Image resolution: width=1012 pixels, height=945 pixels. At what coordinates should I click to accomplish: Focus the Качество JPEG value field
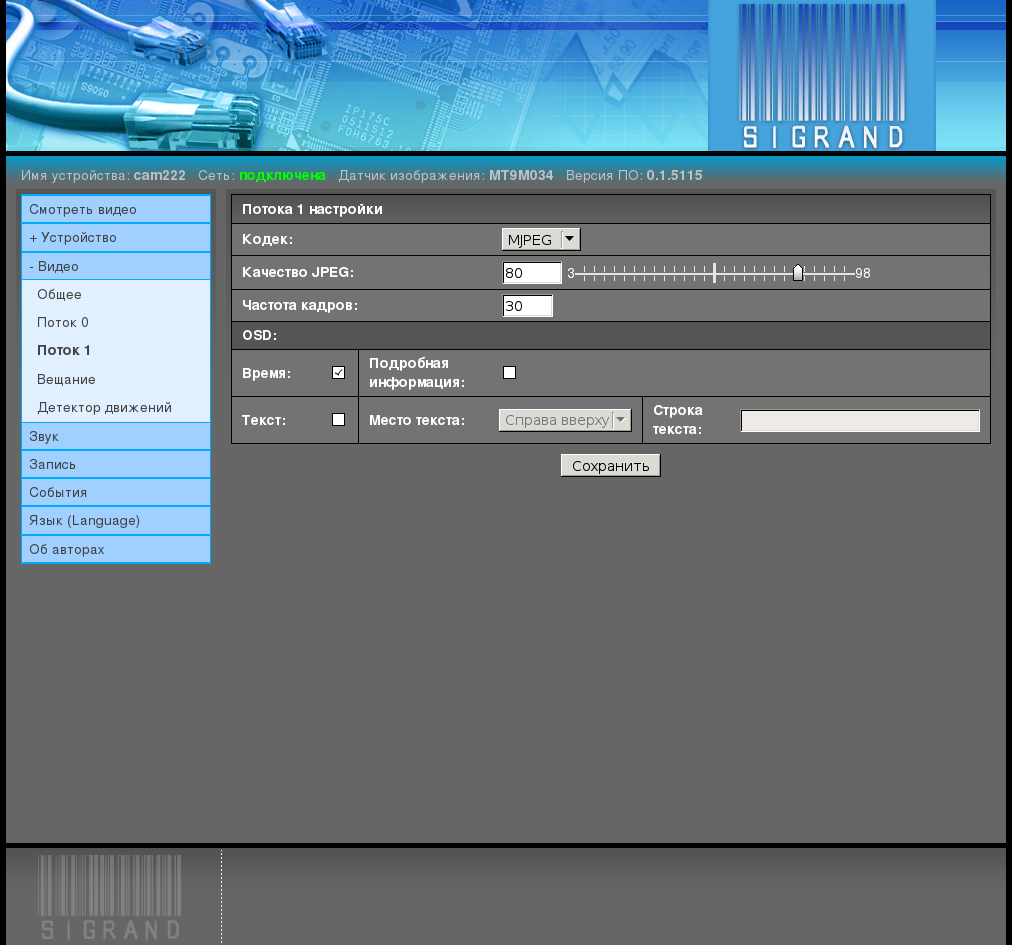pos(532,272)
